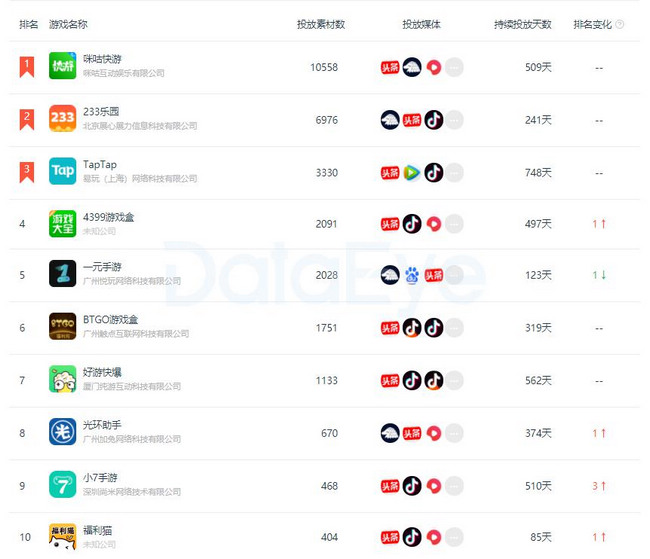Image resolution: width=650 pixels, height=559 pixels.
Task: Select the TapTap teal app icon
Action: pos(63,171)
